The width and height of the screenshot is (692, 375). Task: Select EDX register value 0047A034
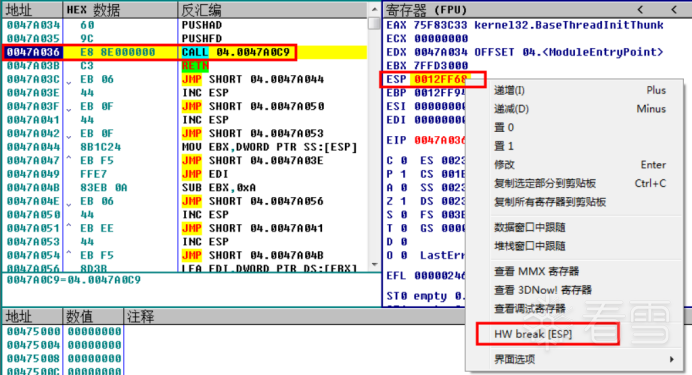coord(440,52)
